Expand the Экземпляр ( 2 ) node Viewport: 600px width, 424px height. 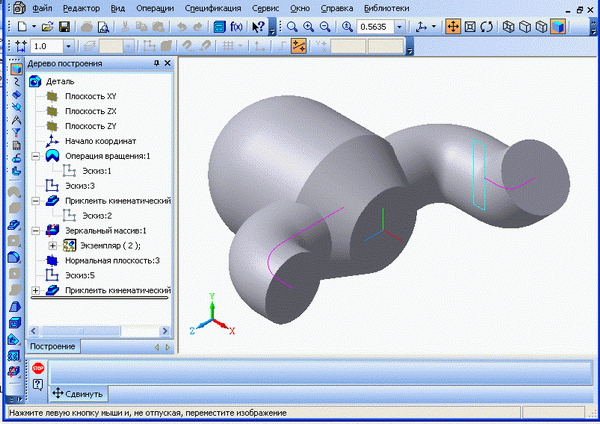point(52,244)
